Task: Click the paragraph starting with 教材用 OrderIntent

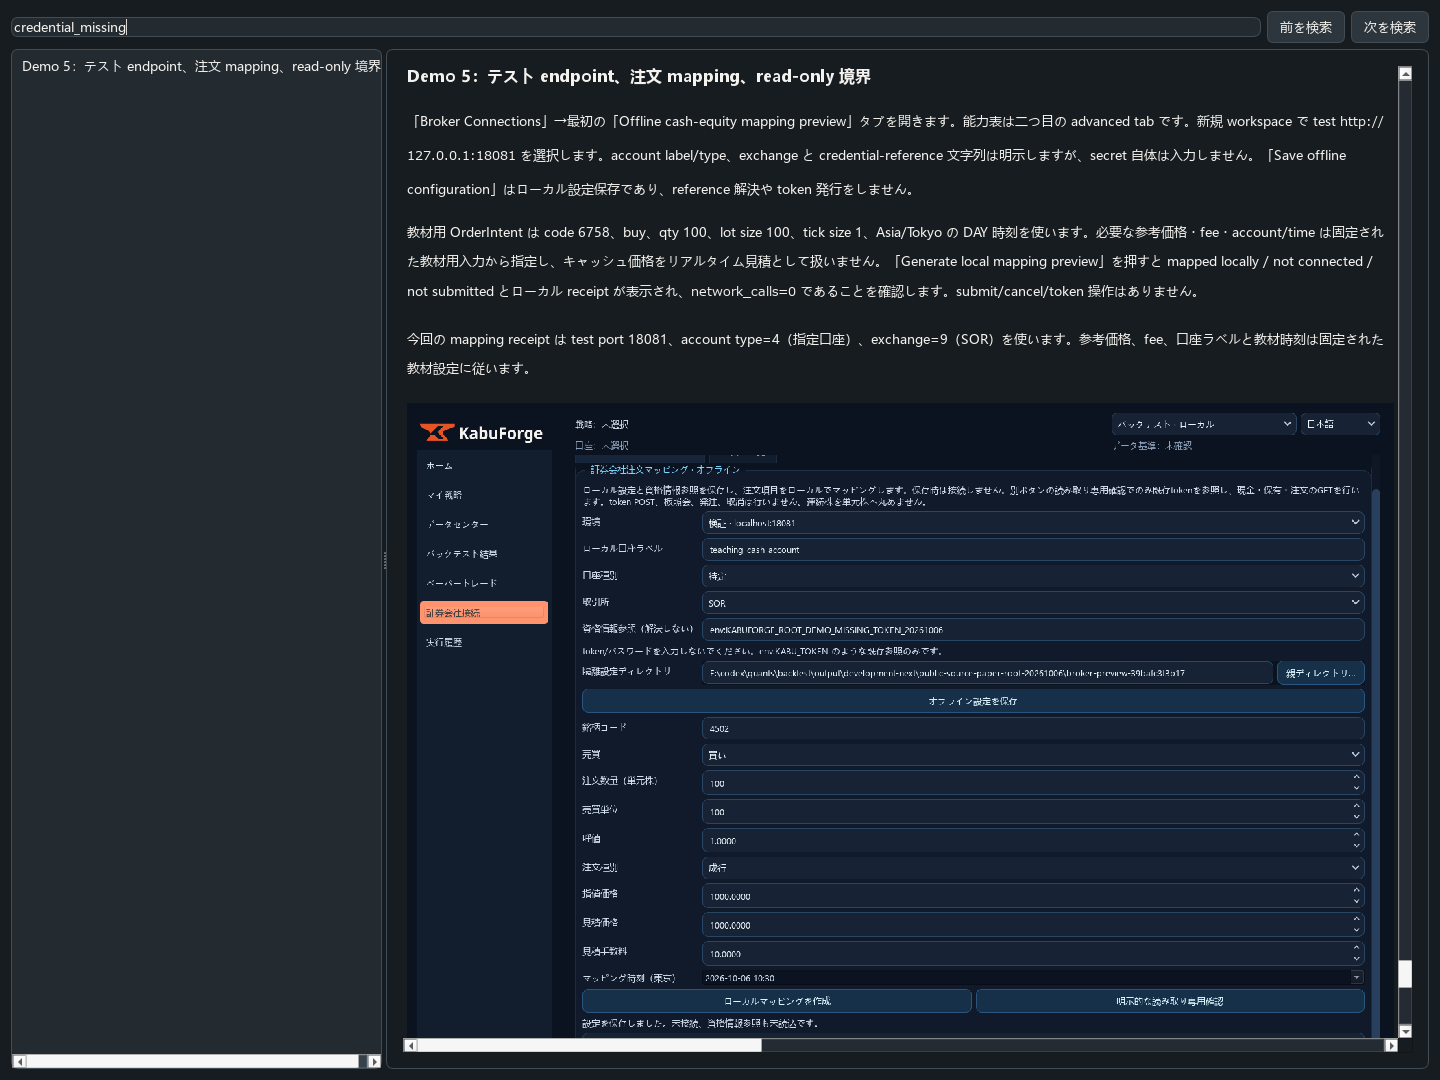Action: click(896, 262)
